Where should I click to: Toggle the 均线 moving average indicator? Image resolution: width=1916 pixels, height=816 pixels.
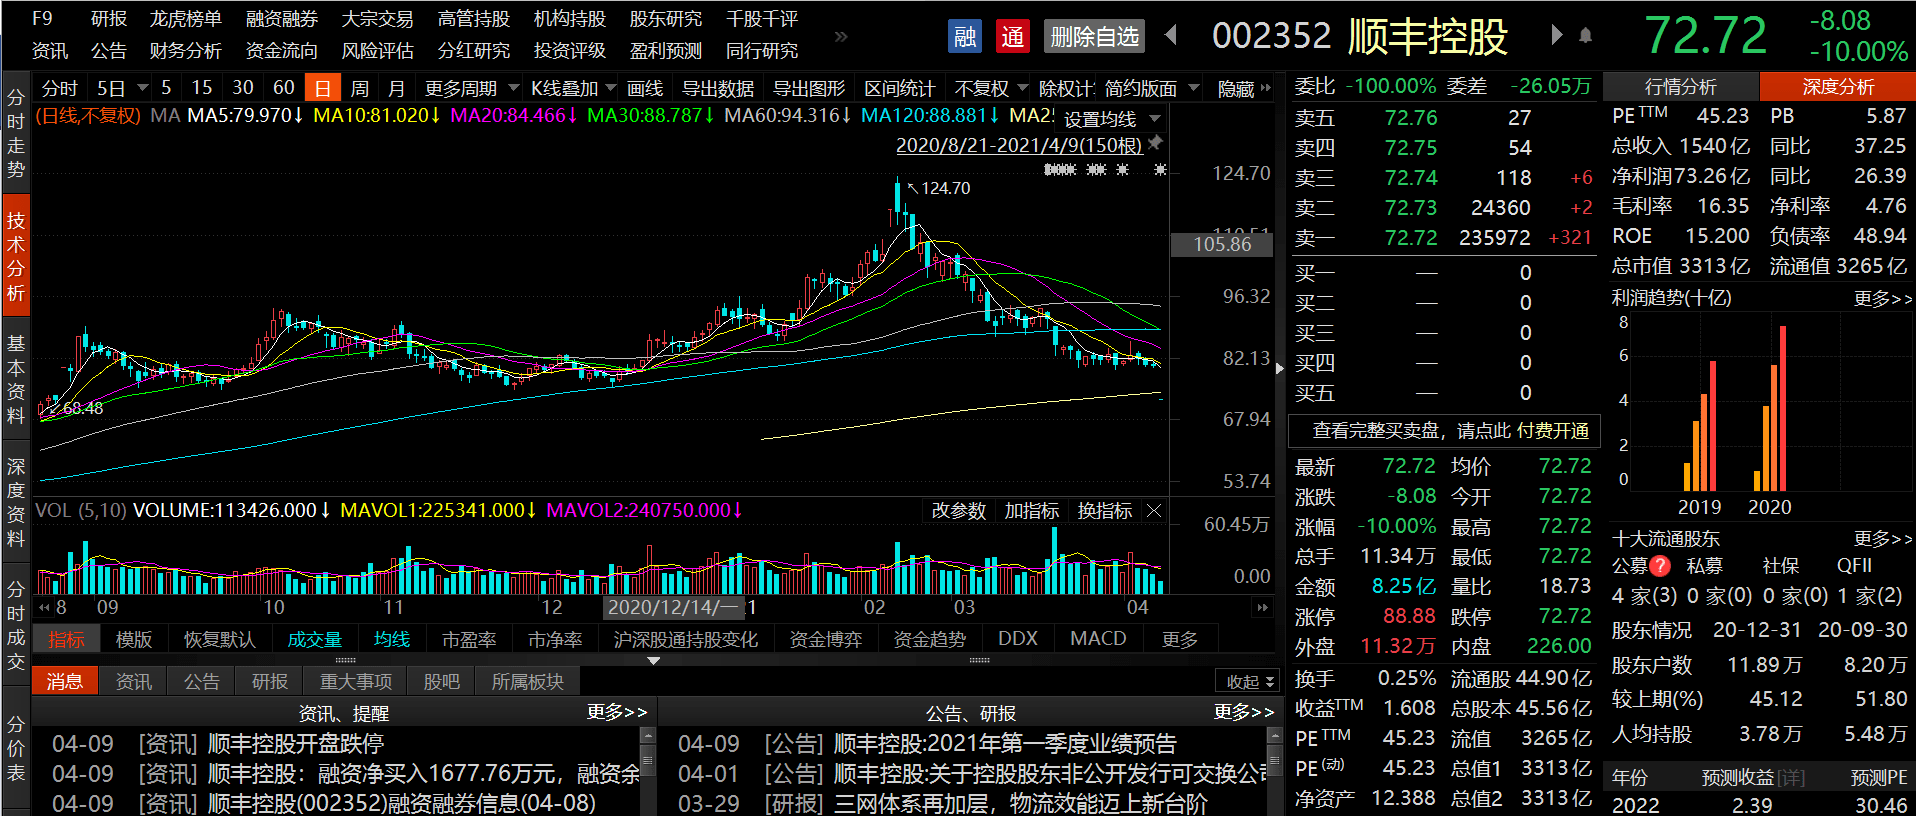pos(391,639)
